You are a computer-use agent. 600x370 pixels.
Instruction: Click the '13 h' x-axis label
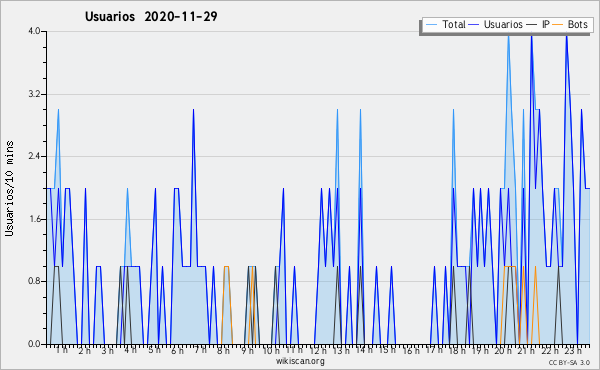341,350
